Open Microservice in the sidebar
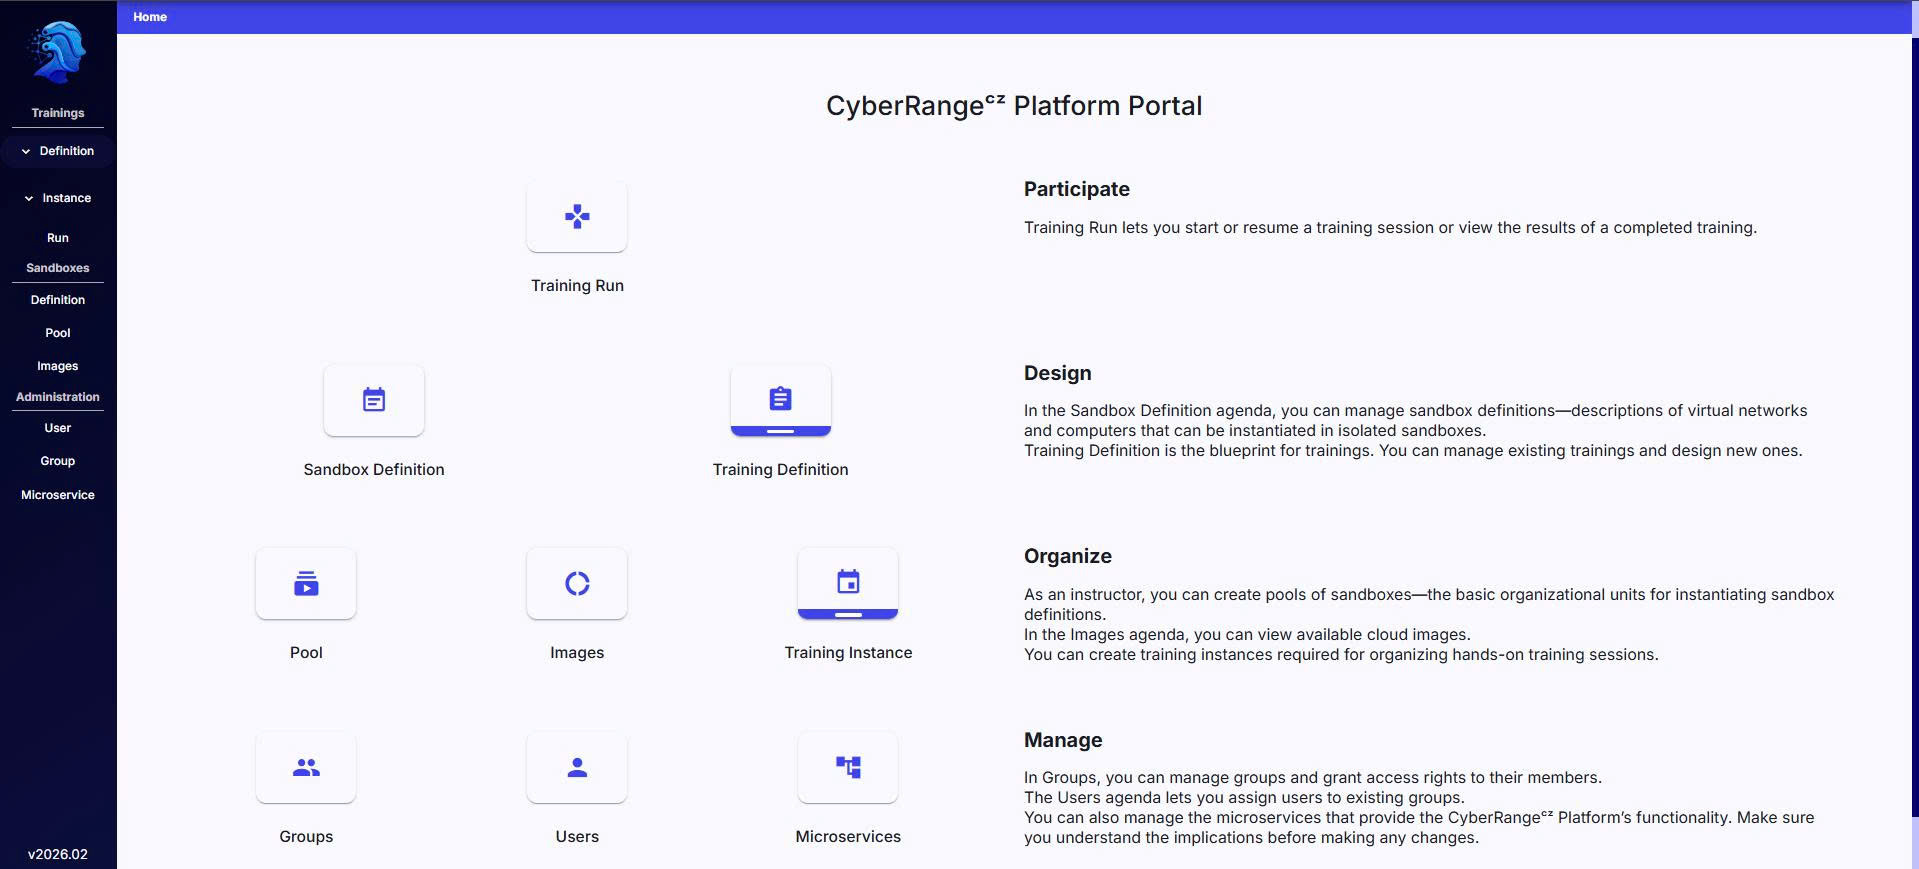The width and height of the screenshot is (1919, 869). pyautogui.click(x=58, y=495)
